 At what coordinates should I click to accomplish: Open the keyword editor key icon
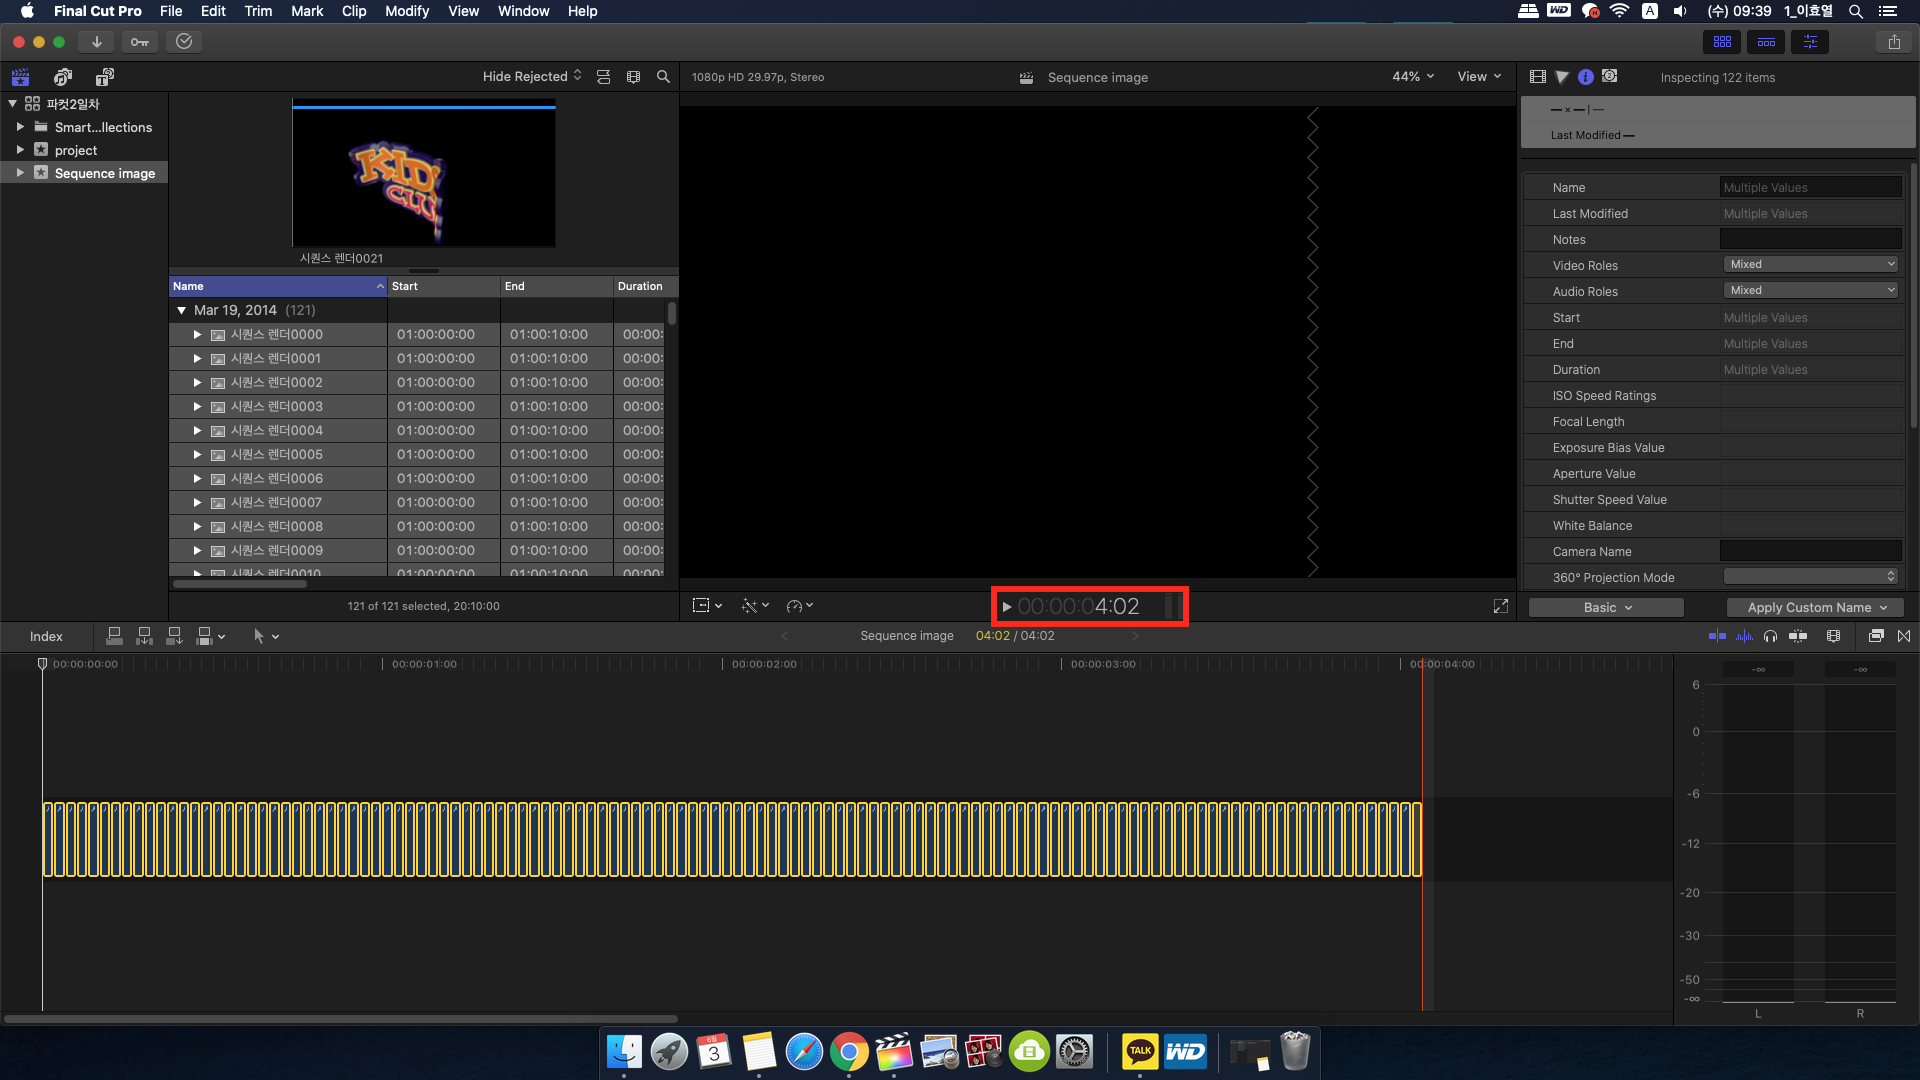pos(140,42)
